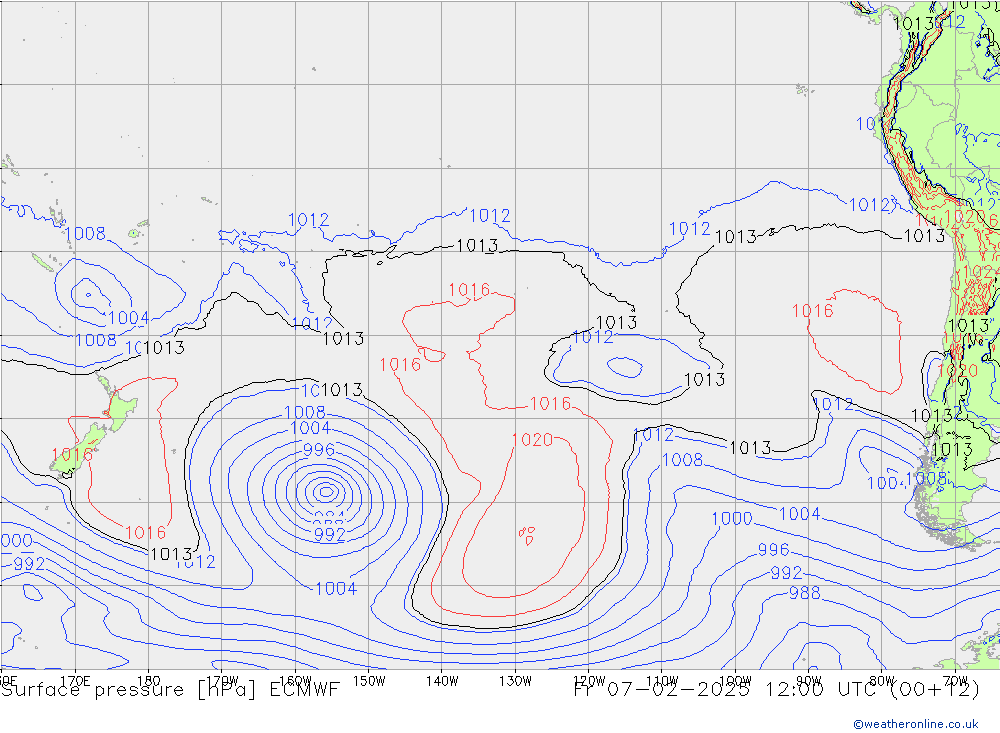1000x733 pixels.
Task: Click the 1004 label in the tropical low
Action: pyautogui.click(x=129, y=318)
